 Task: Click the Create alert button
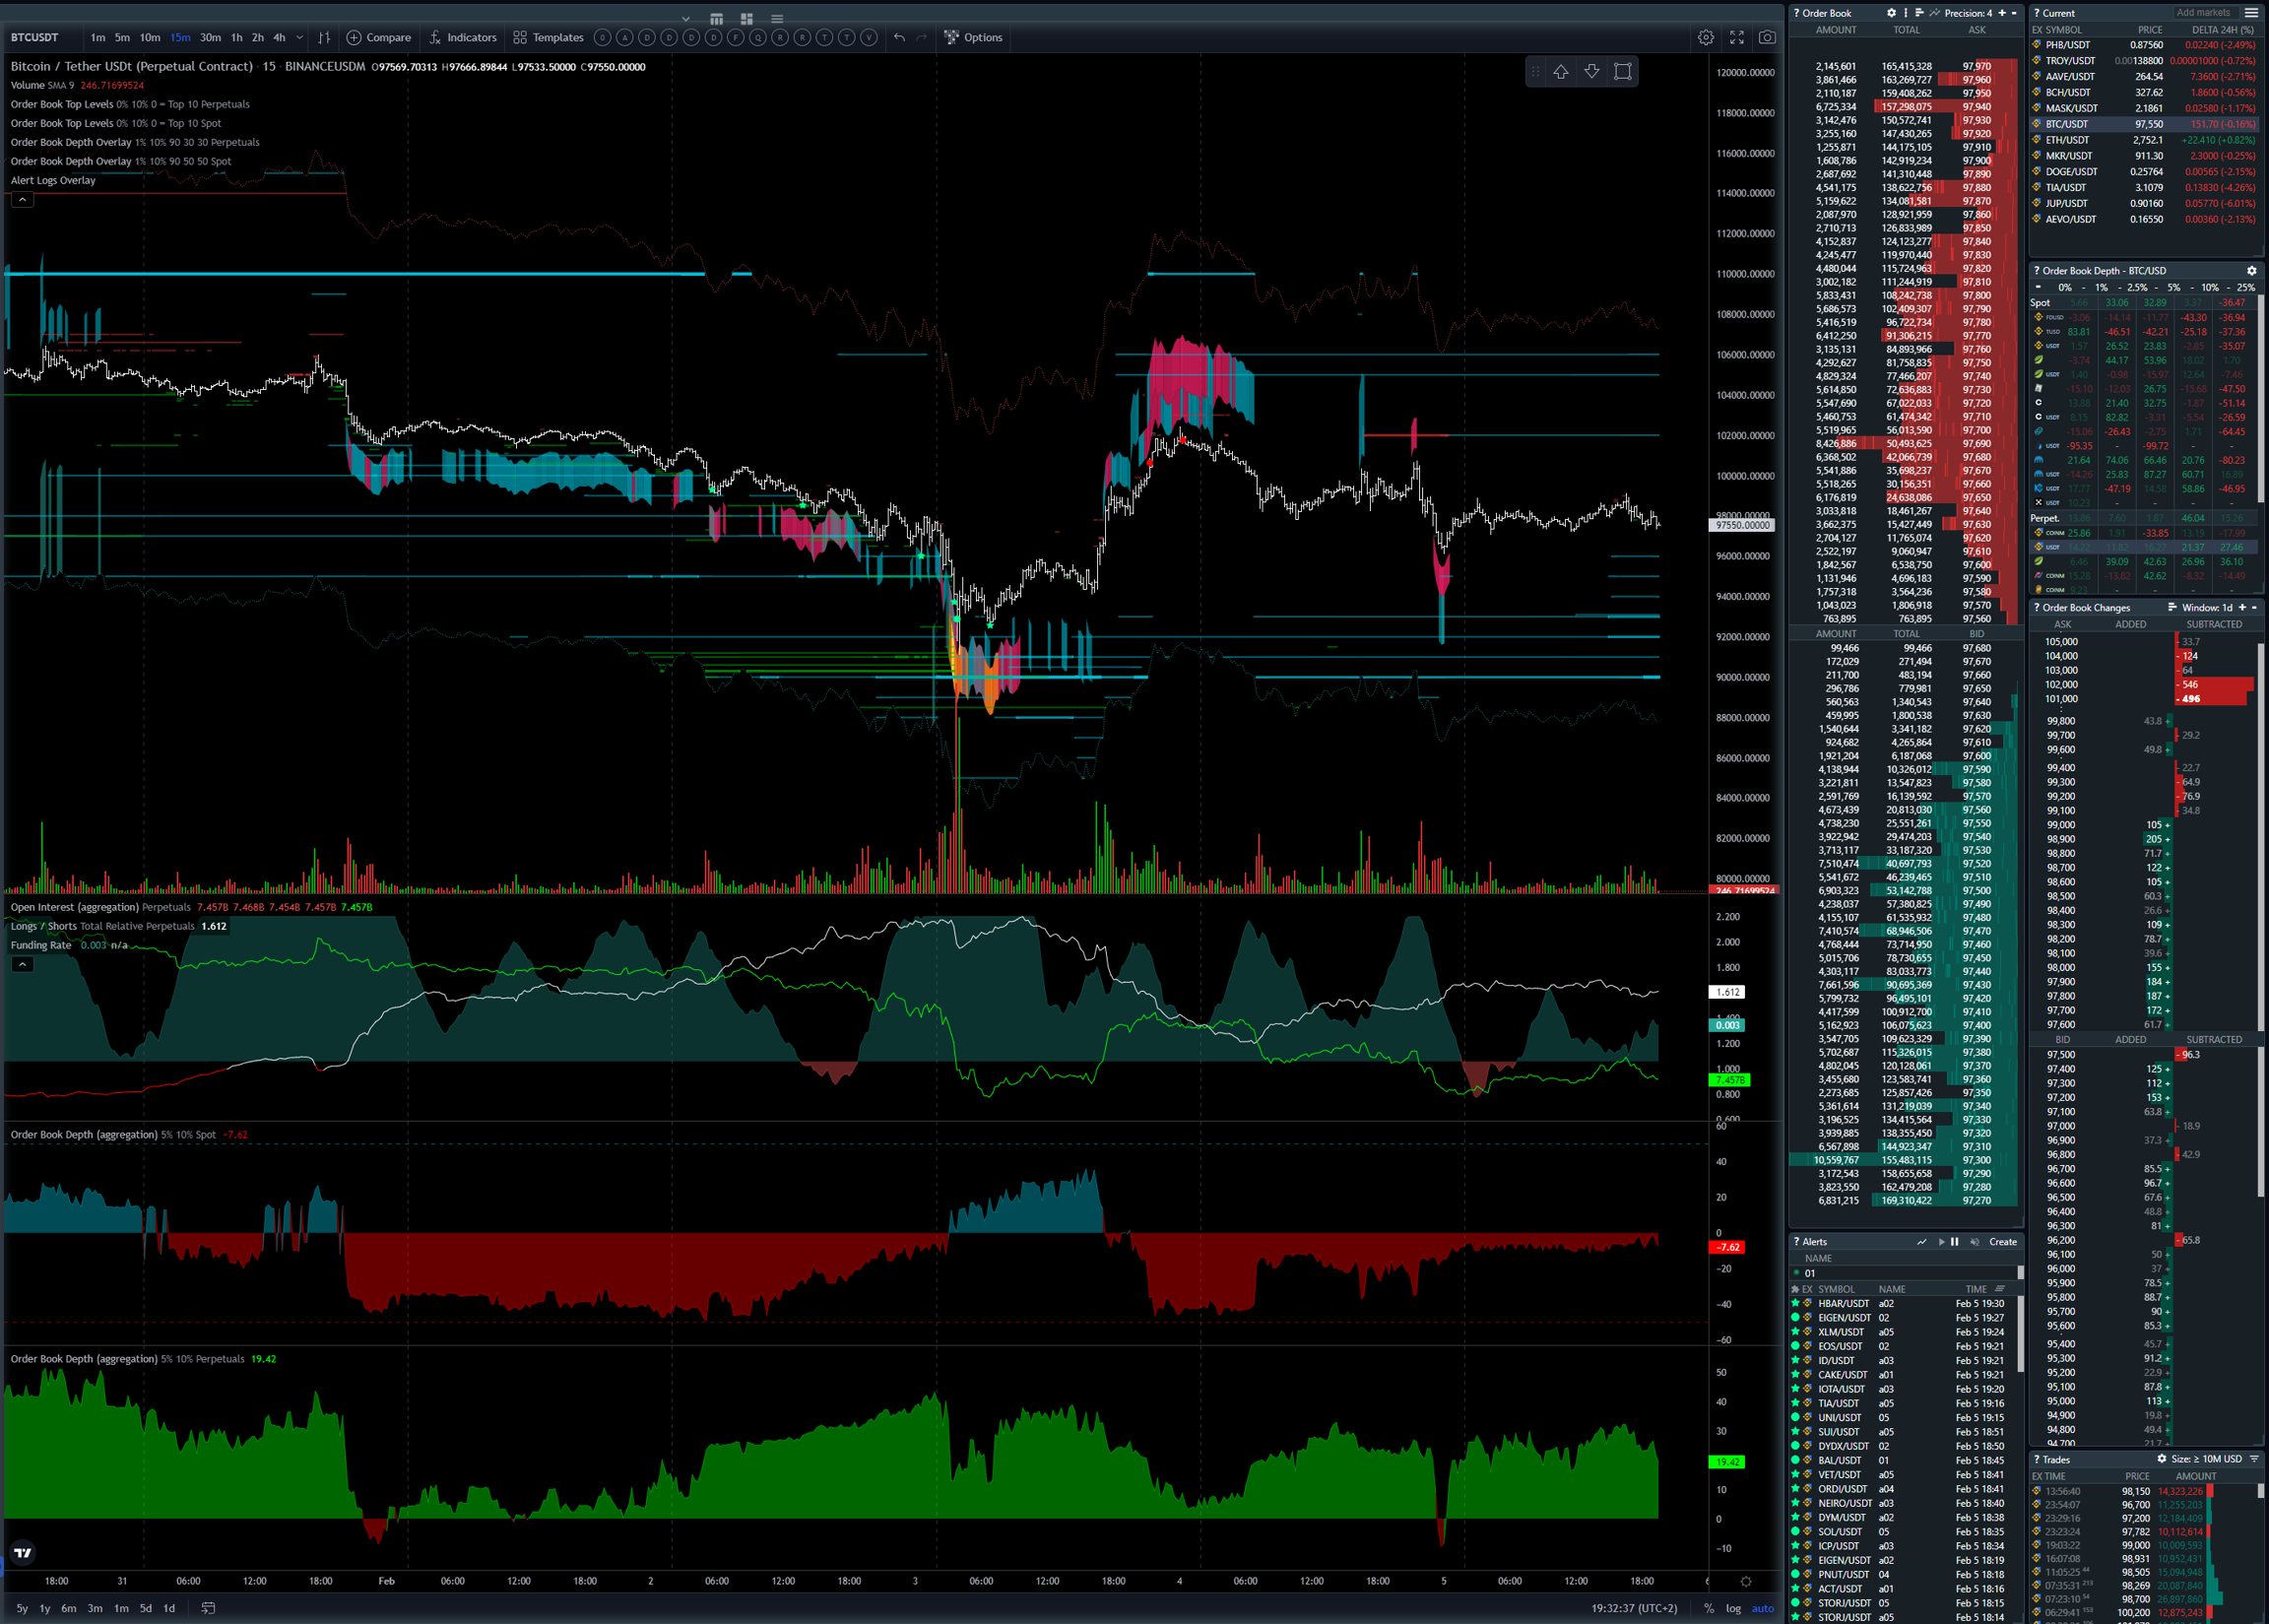pyautogui.click(x=2002, y=1242)
